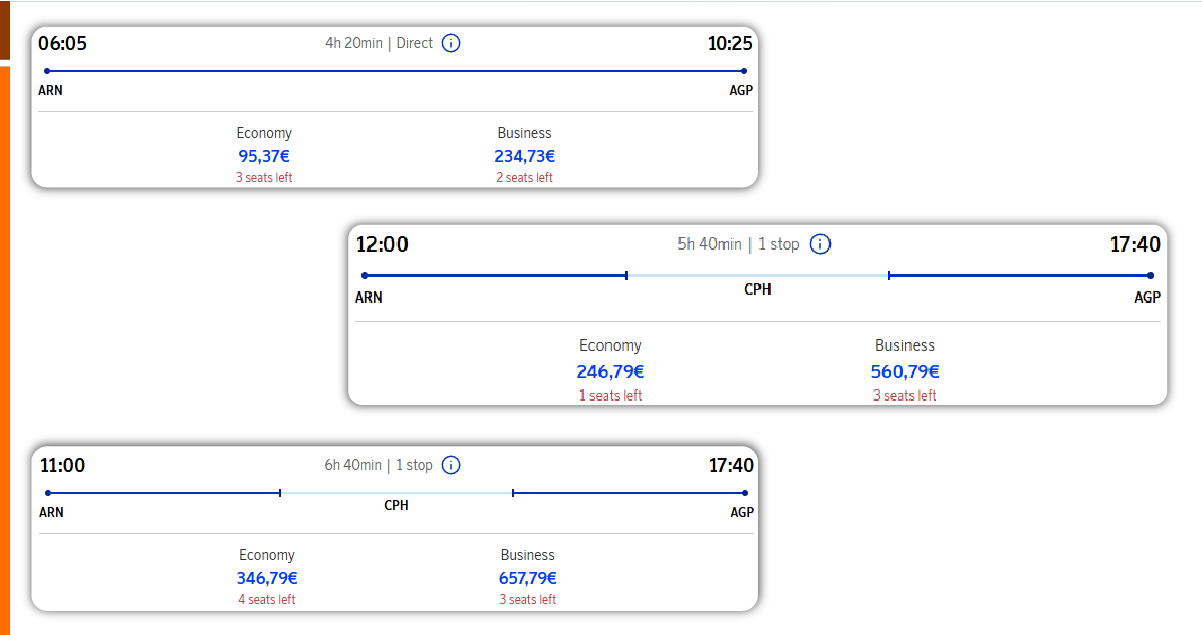Click CPH stopover on 11:00 flight
The width and height of the screenshot is (1202, 635).
397,506
